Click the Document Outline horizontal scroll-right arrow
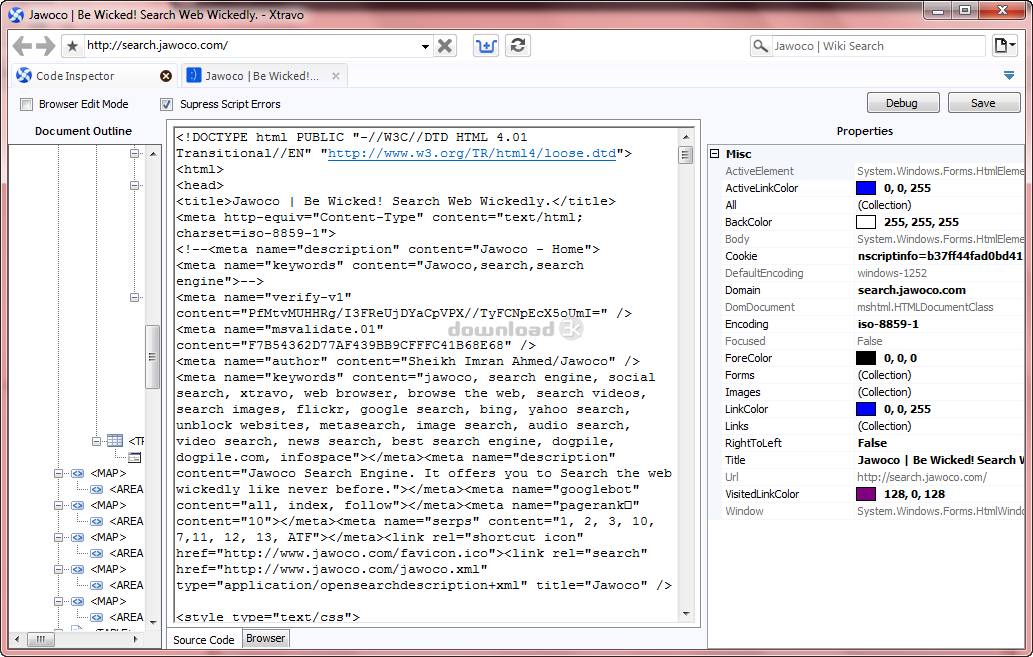The image size is (1033, 657). (135, 639)
